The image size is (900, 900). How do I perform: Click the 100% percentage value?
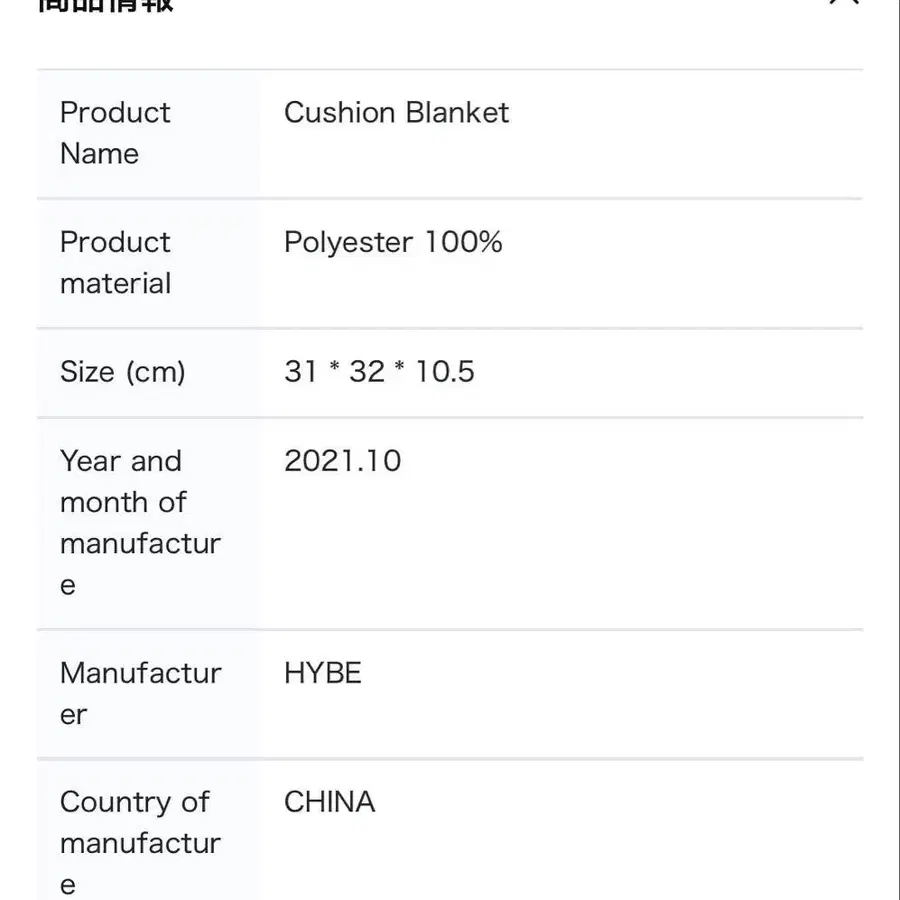pyautogui.click(x=463, y=242)
